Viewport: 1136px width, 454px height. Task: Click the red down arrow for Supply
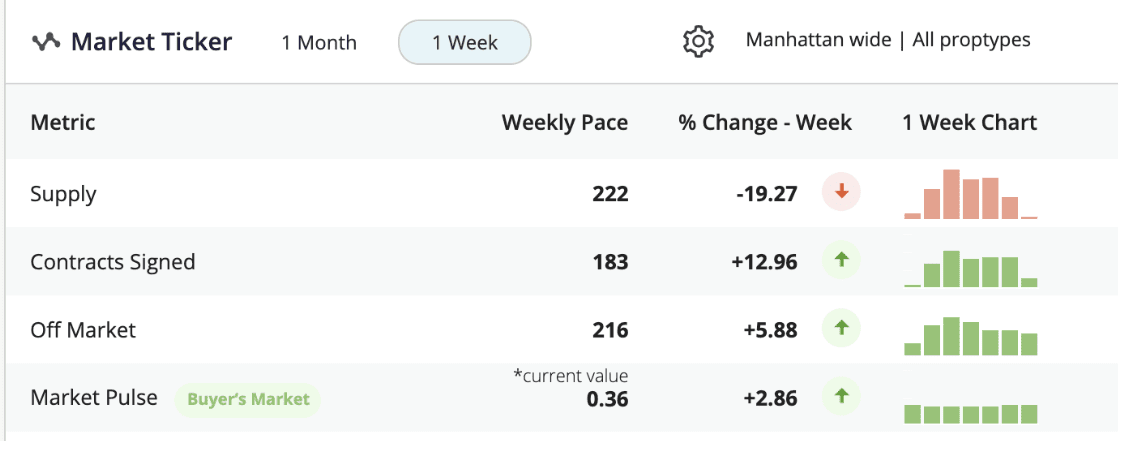click(841, 192)
